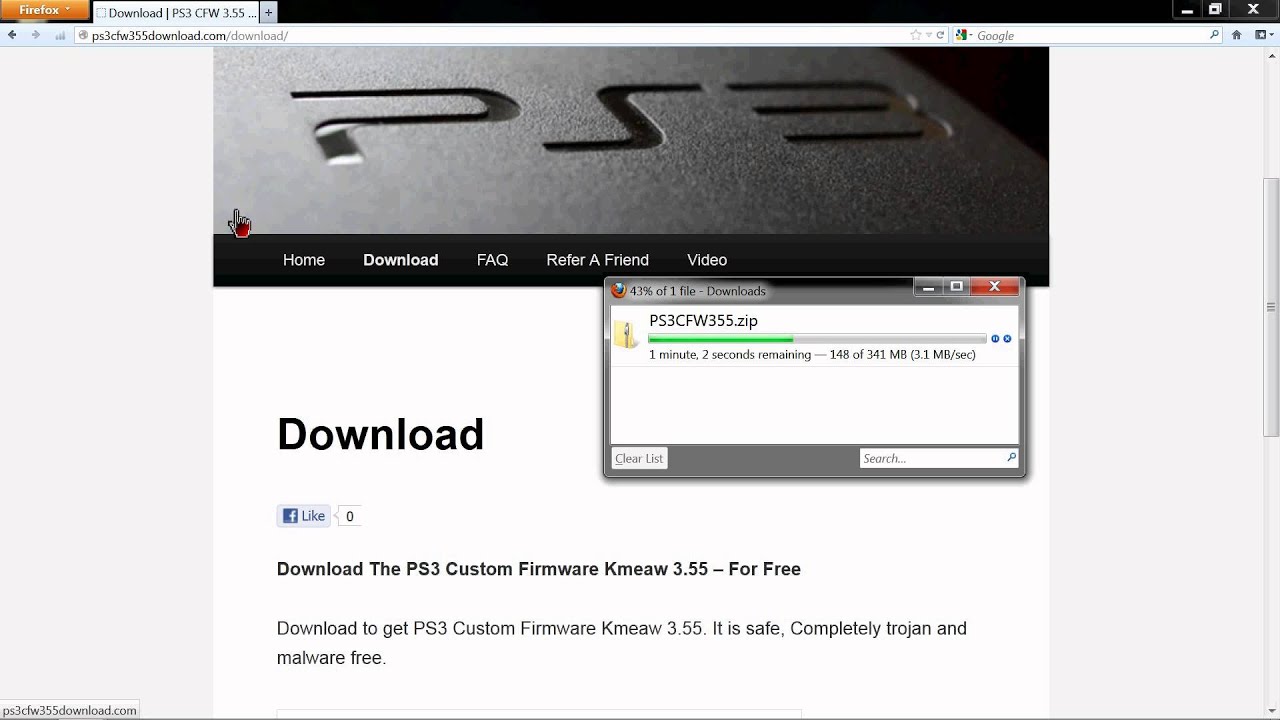This screenshot has width=1280, height=720.
Task: Click the 'Download' page heading
Action: click(x=380, y=434)
